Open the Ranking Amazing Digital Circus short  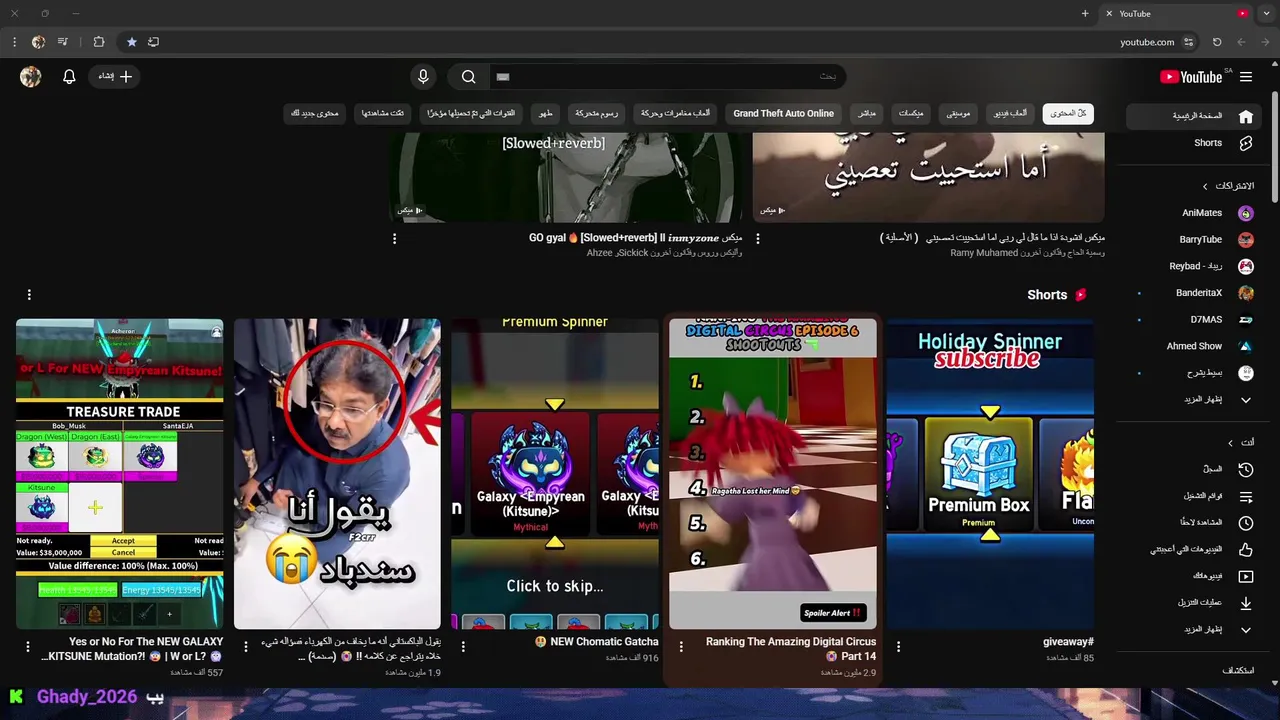(x=773, y=474)
